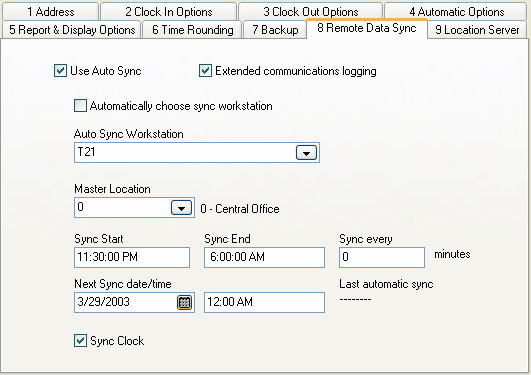The image size is (531, 375).
Task: Switch to 3 Clock Out Options tab
Action: coord(310,12)
